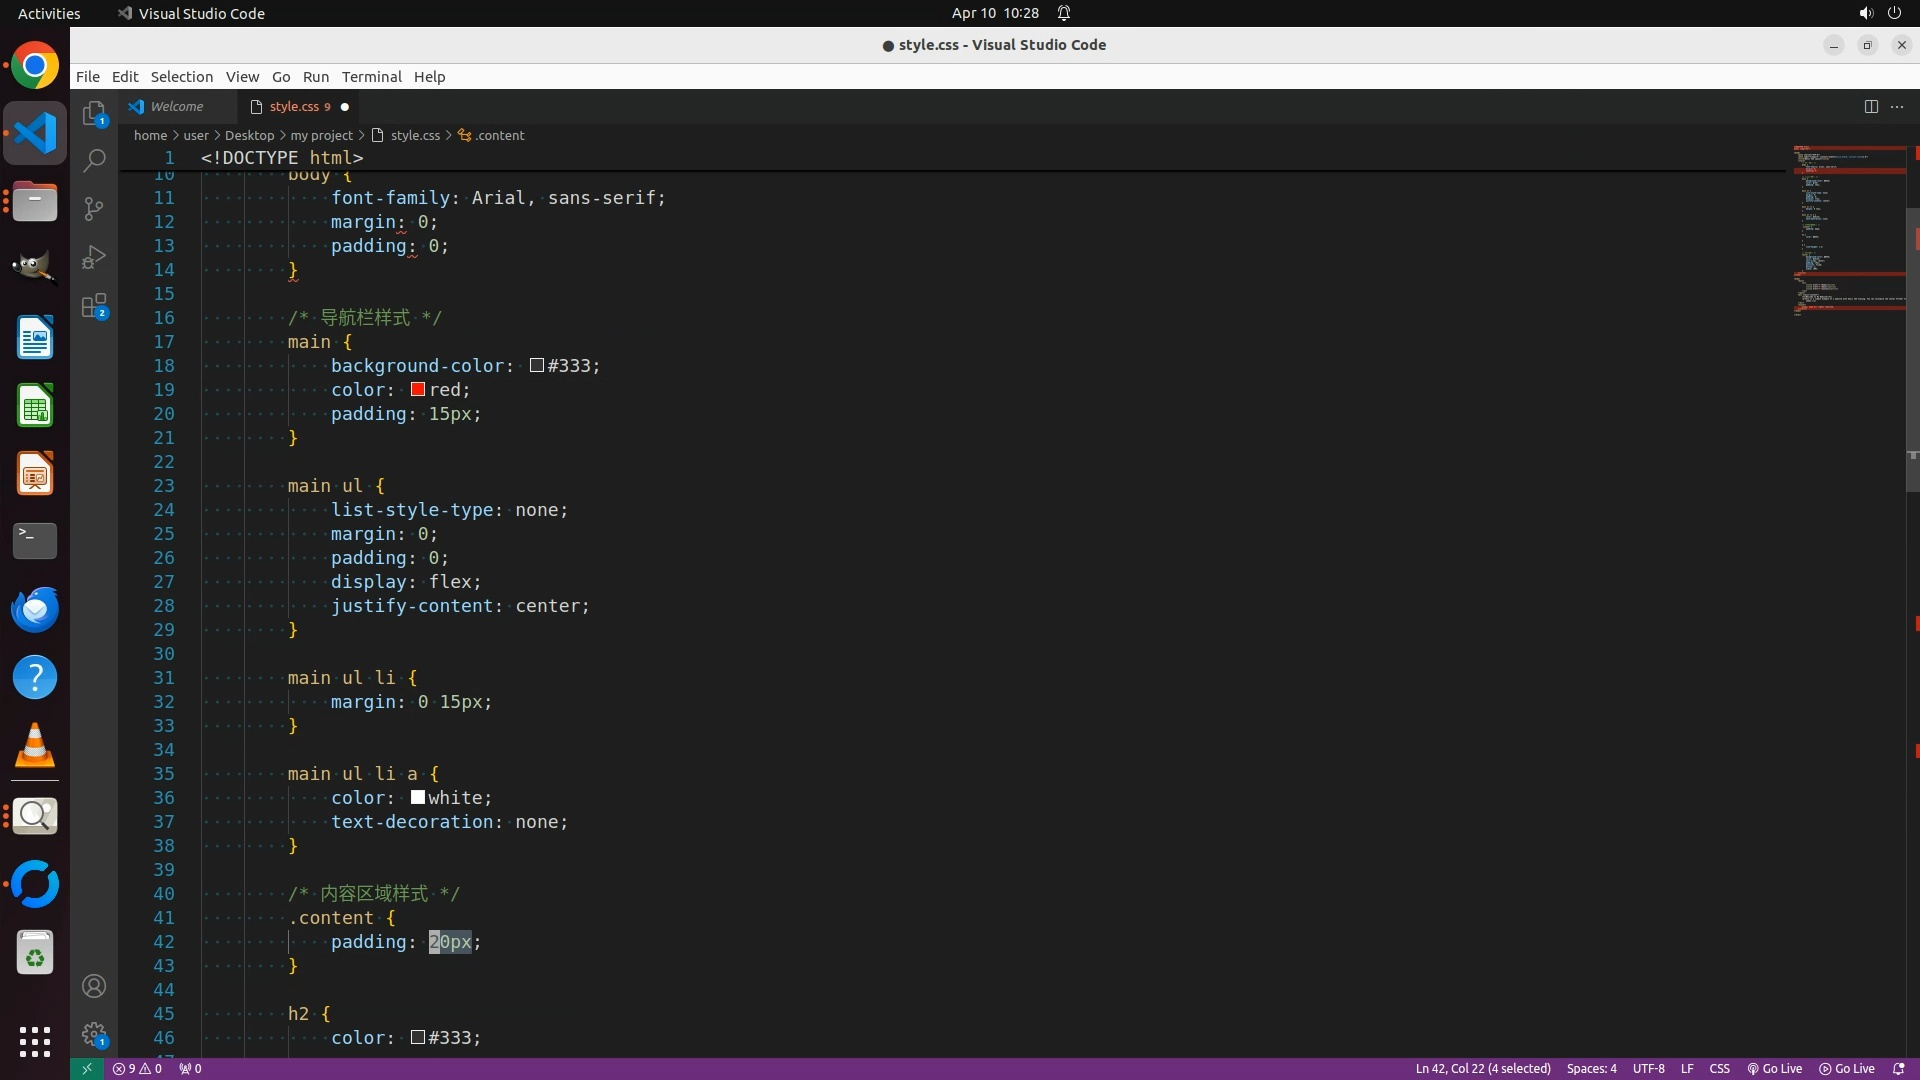Click the first Go Live button
This screenshot has width=1920, height=1080.
(x=1774, y=1069)
